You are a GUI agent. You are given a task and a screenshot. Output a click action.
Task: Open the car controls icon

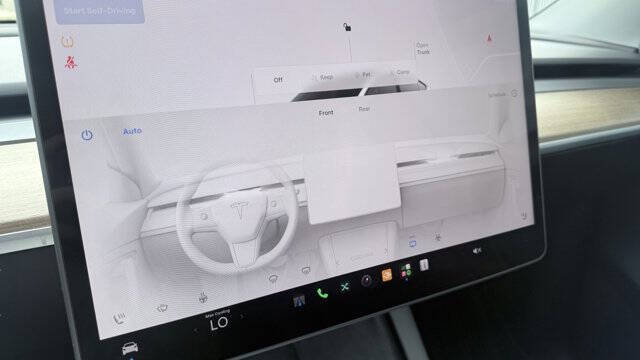click(x=130, y=348)
